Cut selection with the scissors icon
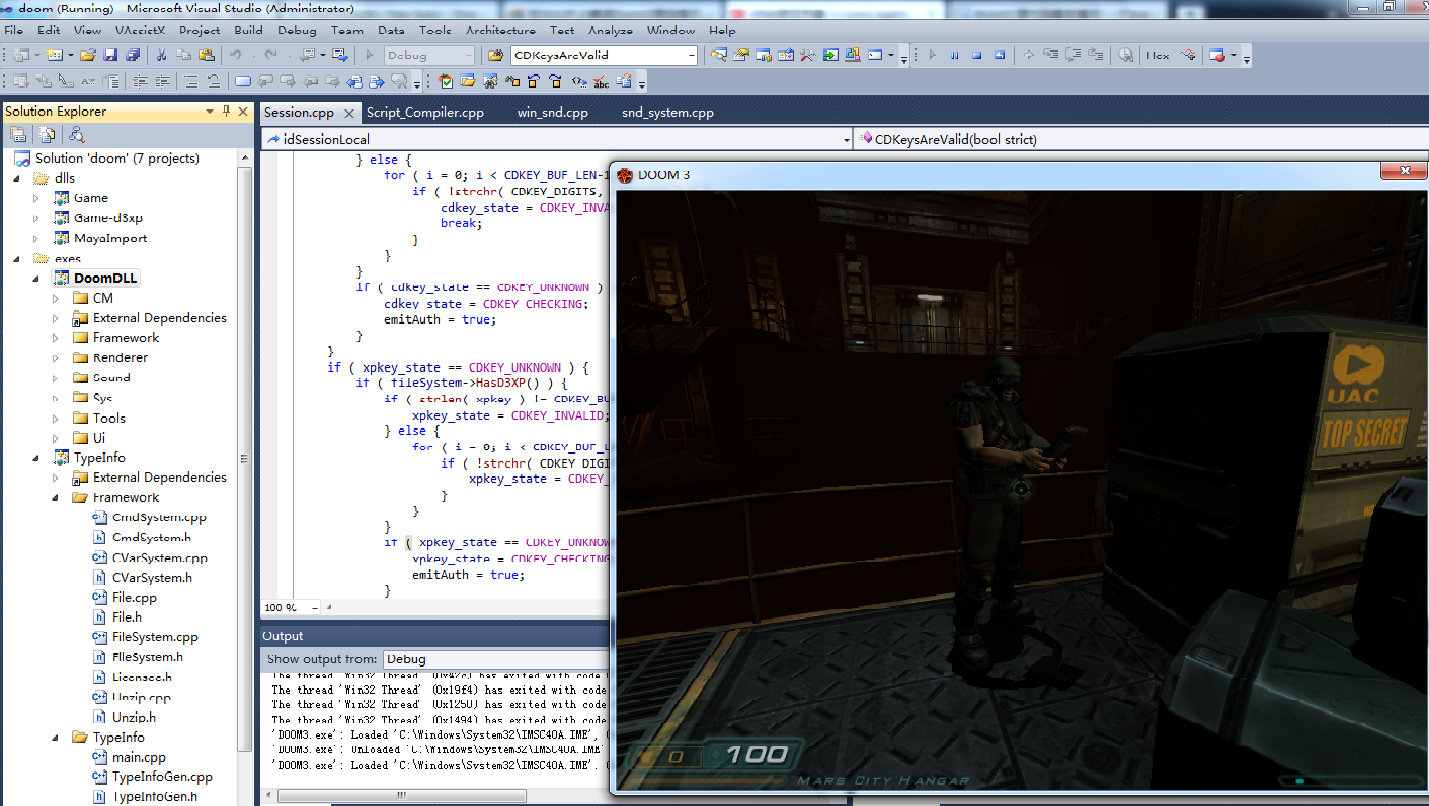This screenshot has width=1429, height=806. pyautogui.click(x=161, y=55)
